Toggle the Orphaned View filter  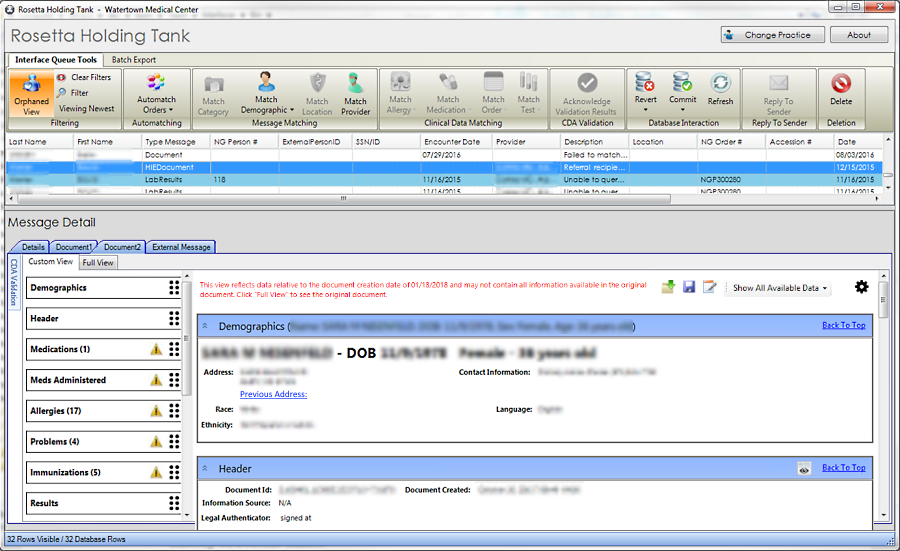32,94
